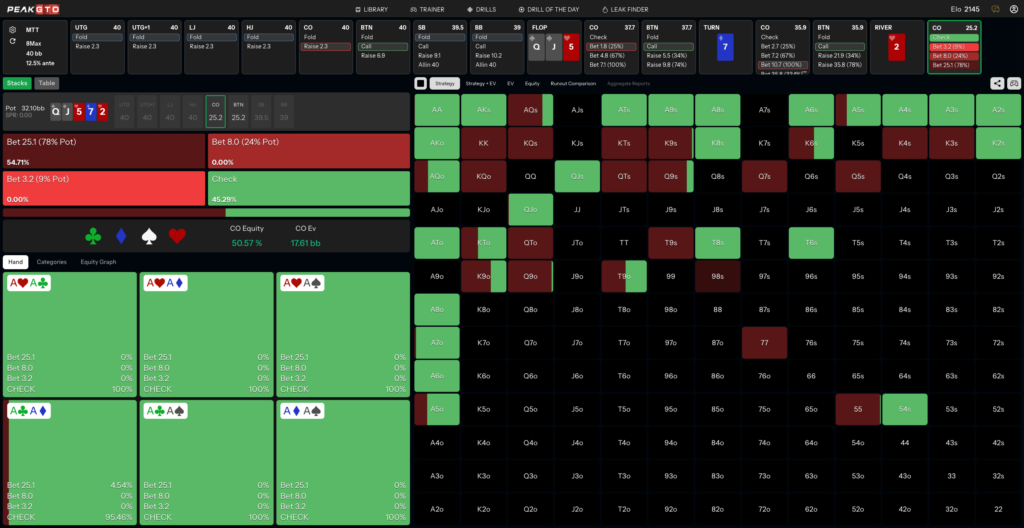This screenshot has height=528, width=1024.
Task: Choose Bet 3.2 (9%) in river CO card
Action: coord(954,46)
